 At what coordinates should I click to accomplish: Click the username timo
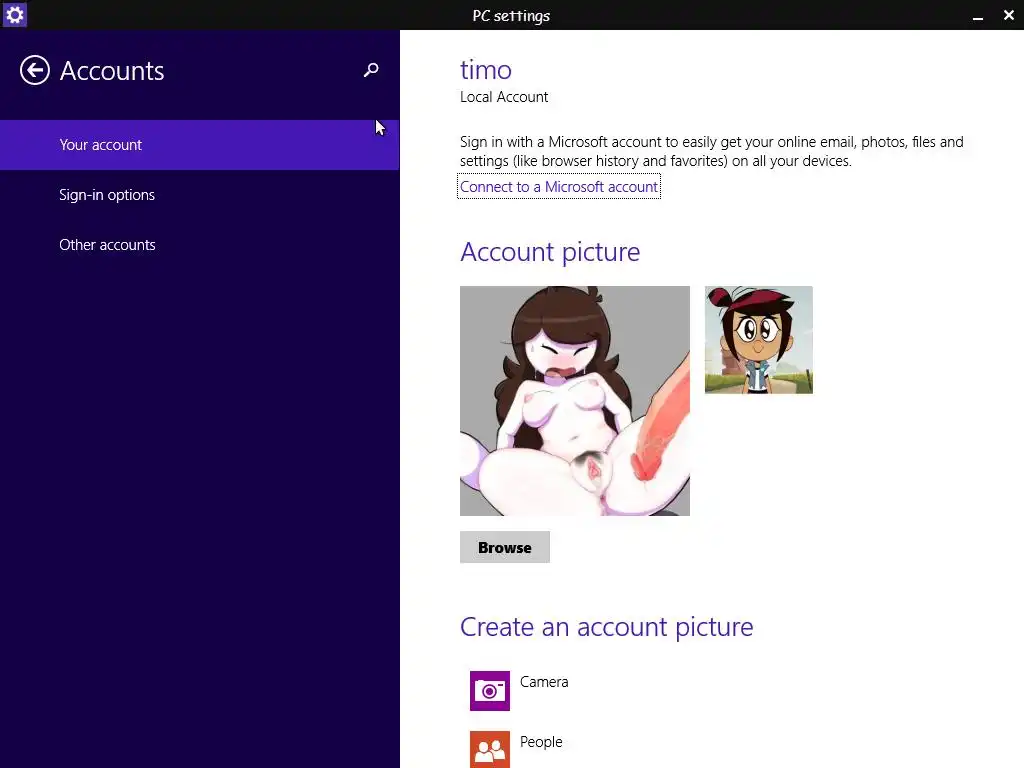[x=486, y=70]
